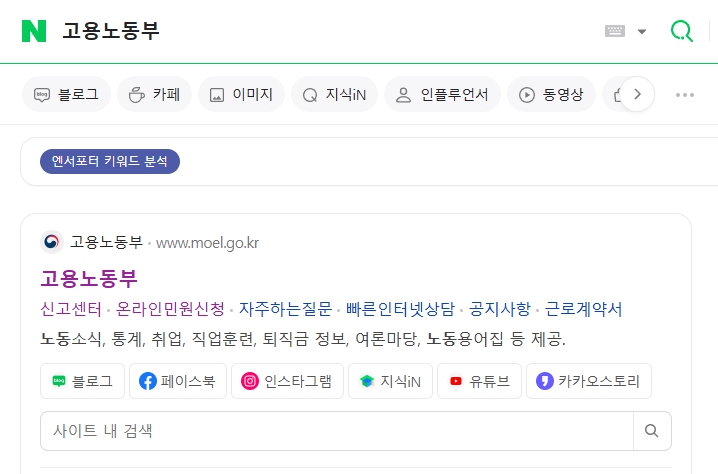718x474 pixels.
Task: Click the green search magnifier icon
Action: (681, 31)
